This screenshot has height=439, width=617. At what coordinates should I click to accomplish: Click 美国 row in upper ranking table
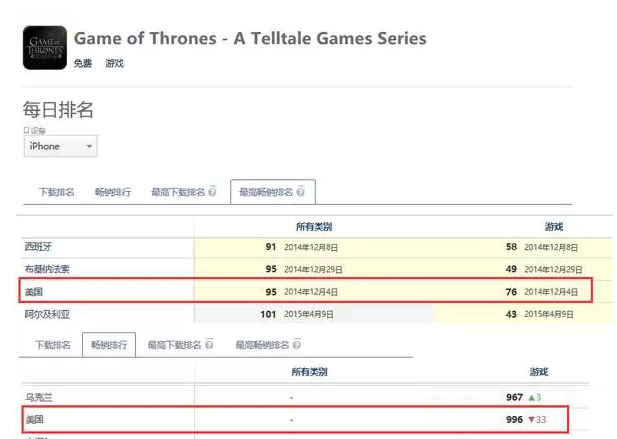coord(305,291)
